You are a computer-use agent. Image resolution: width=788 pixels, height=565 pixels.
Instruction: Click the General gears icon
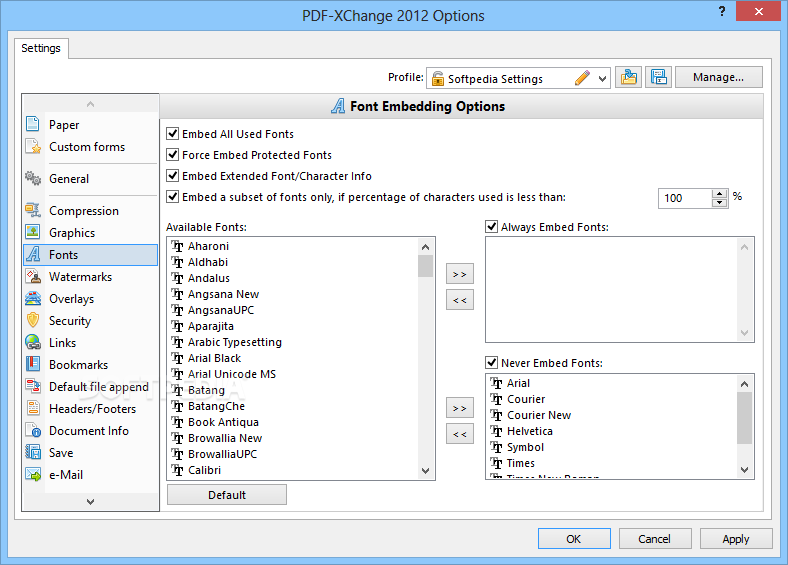(33, 178)
